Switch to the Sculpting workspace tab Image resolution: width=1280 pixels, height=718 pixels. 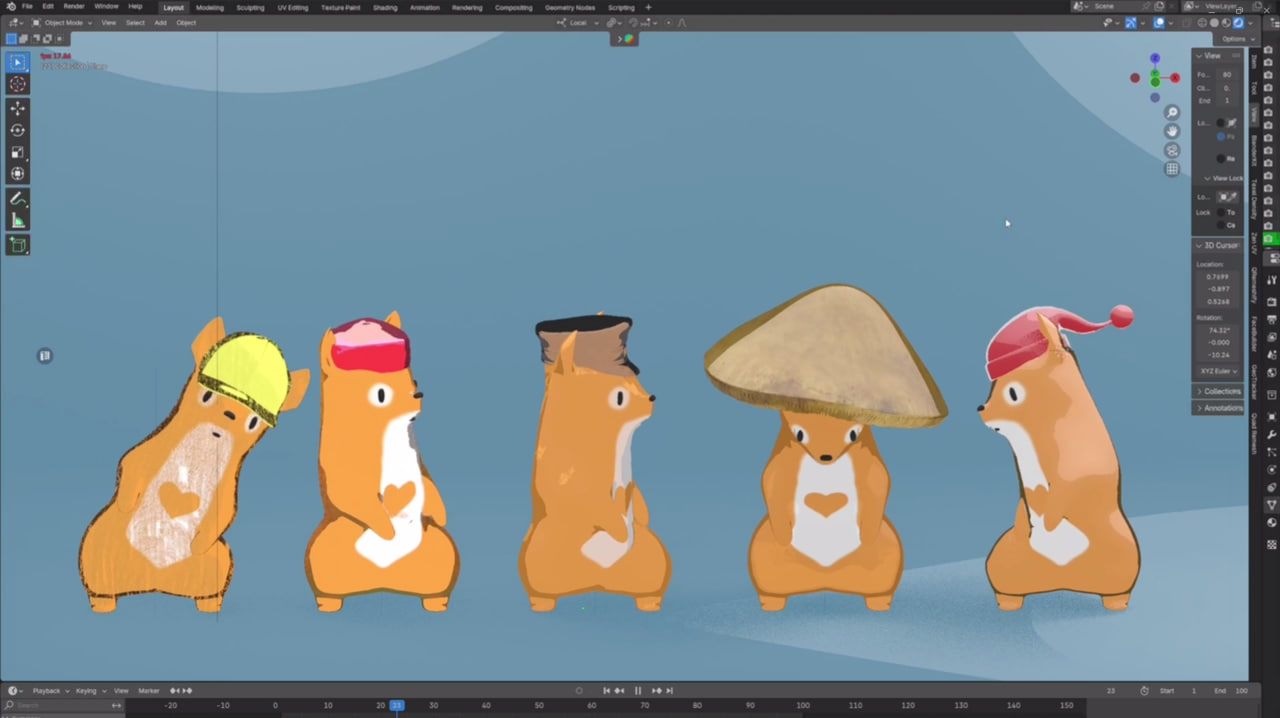click(x=250, y=7)
